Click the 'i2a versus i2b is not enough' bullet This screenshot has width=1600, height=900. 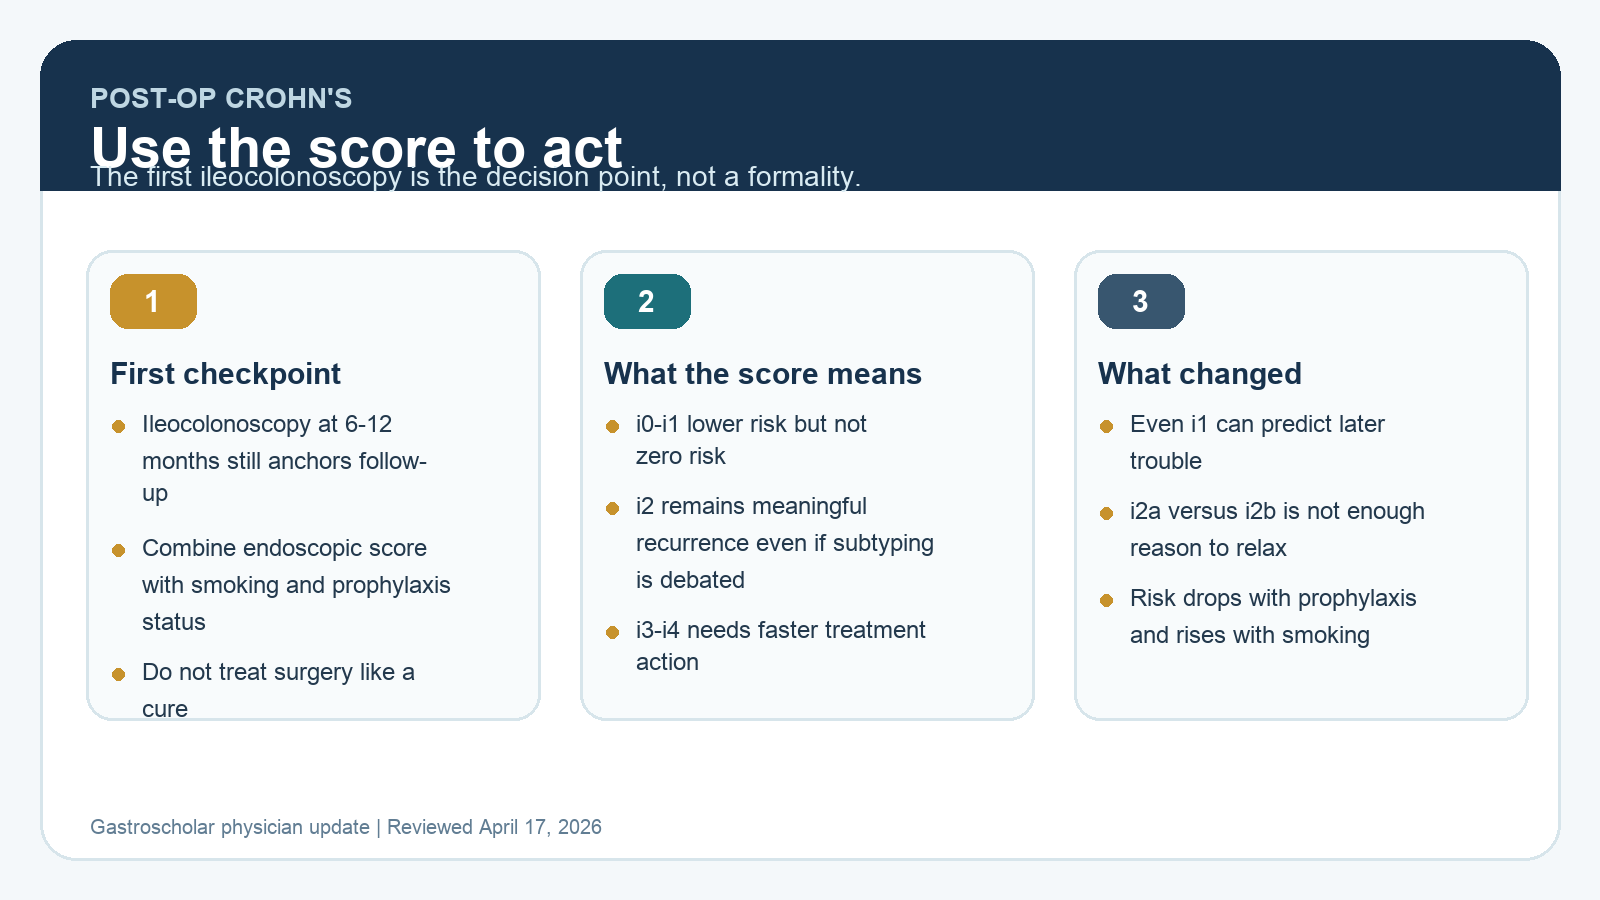[1277, 529]
